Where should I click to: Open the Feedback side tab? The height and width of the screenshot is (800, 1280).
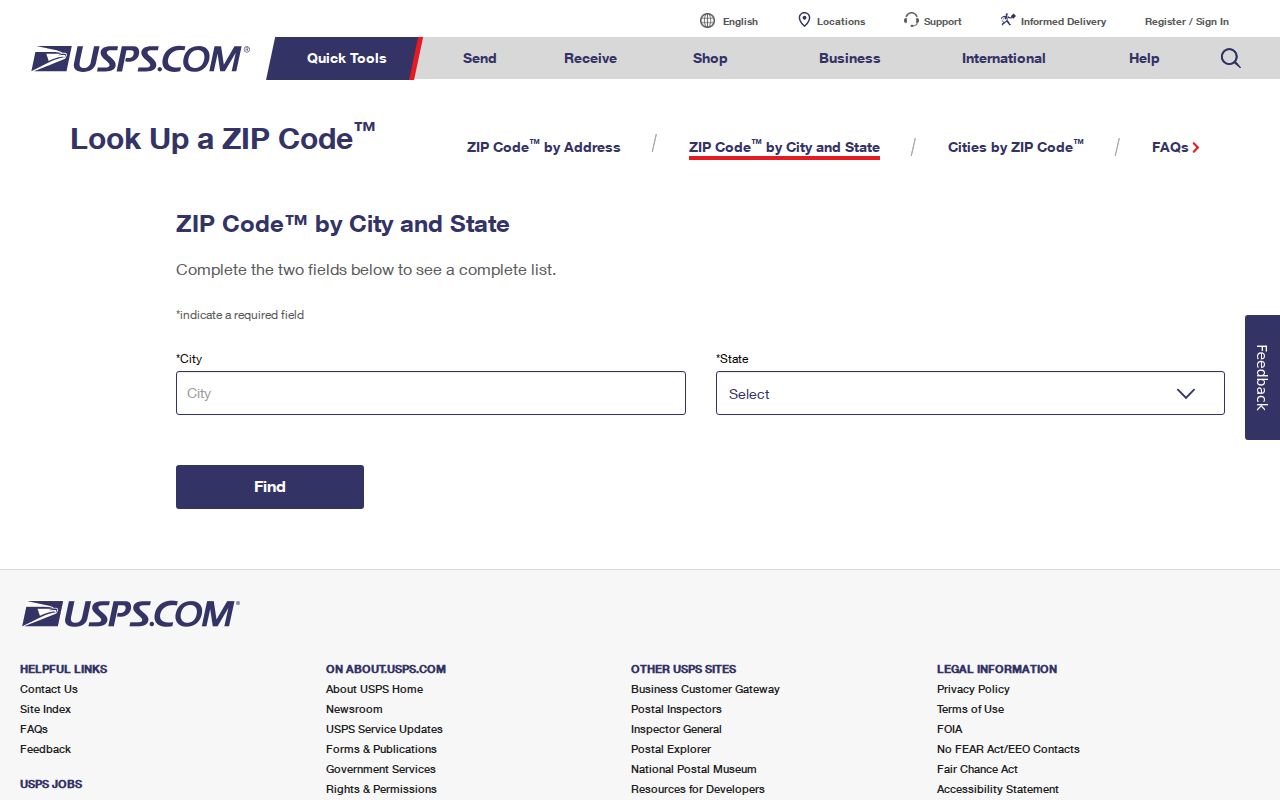click(x=1262, y=377)
